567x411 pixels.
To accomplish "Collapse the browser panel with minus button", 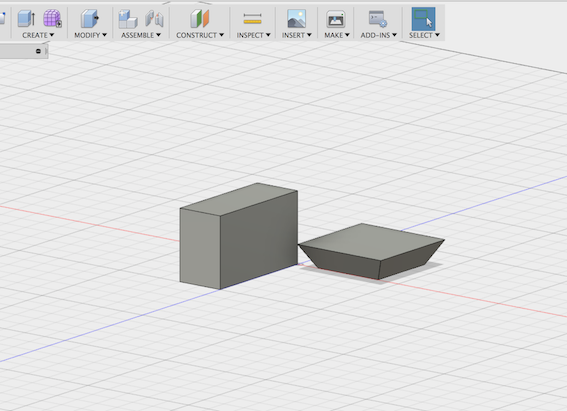I will 38,51.
